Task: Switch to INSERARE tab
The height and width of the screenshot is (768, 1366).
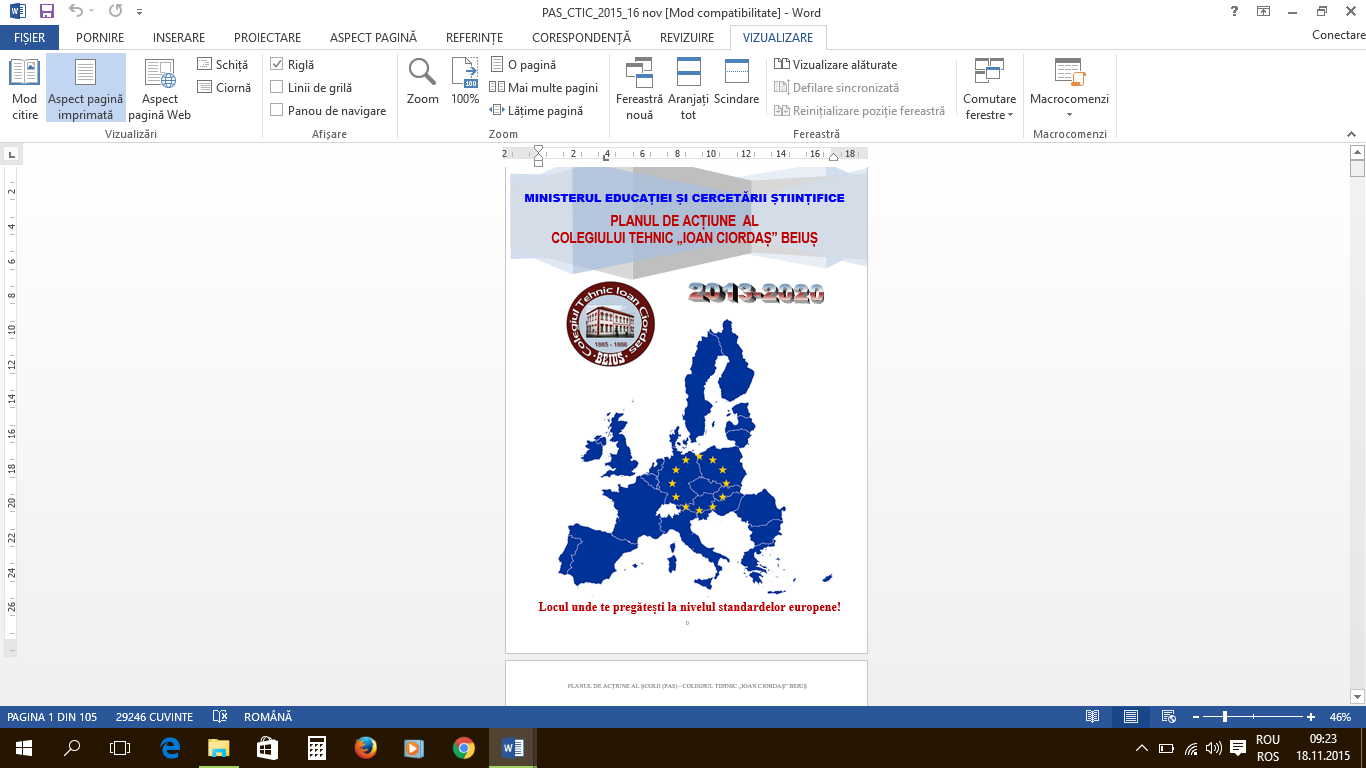Action: [179, 38]
